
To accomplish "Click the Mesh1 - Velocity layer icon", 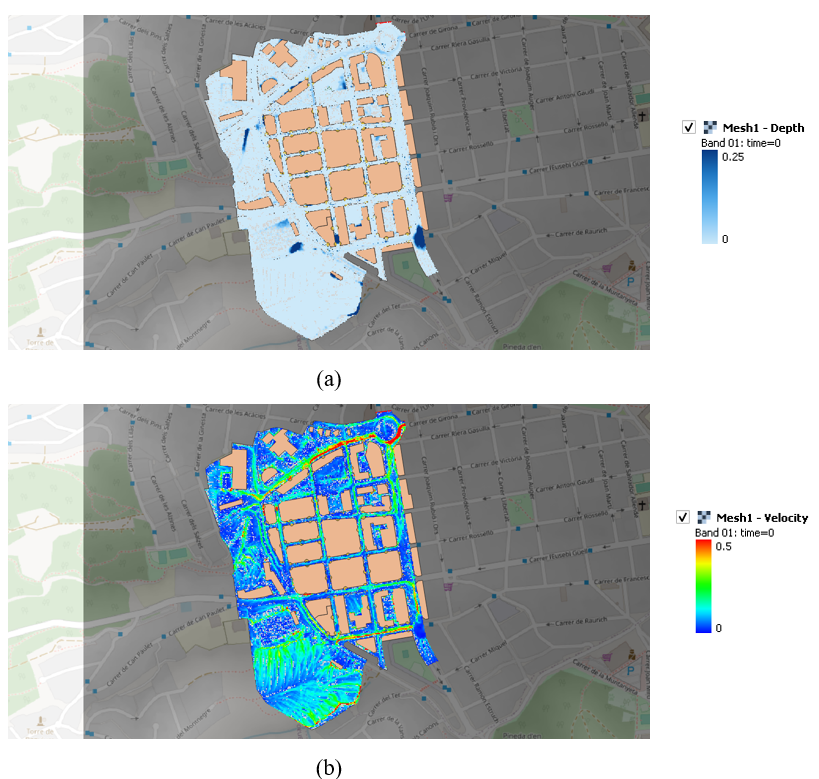I will (x=703, y=517).
